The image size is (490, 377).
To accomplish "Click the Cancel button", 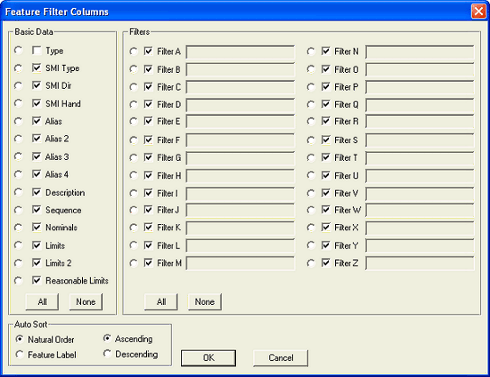I will click(x=280, y=358).
